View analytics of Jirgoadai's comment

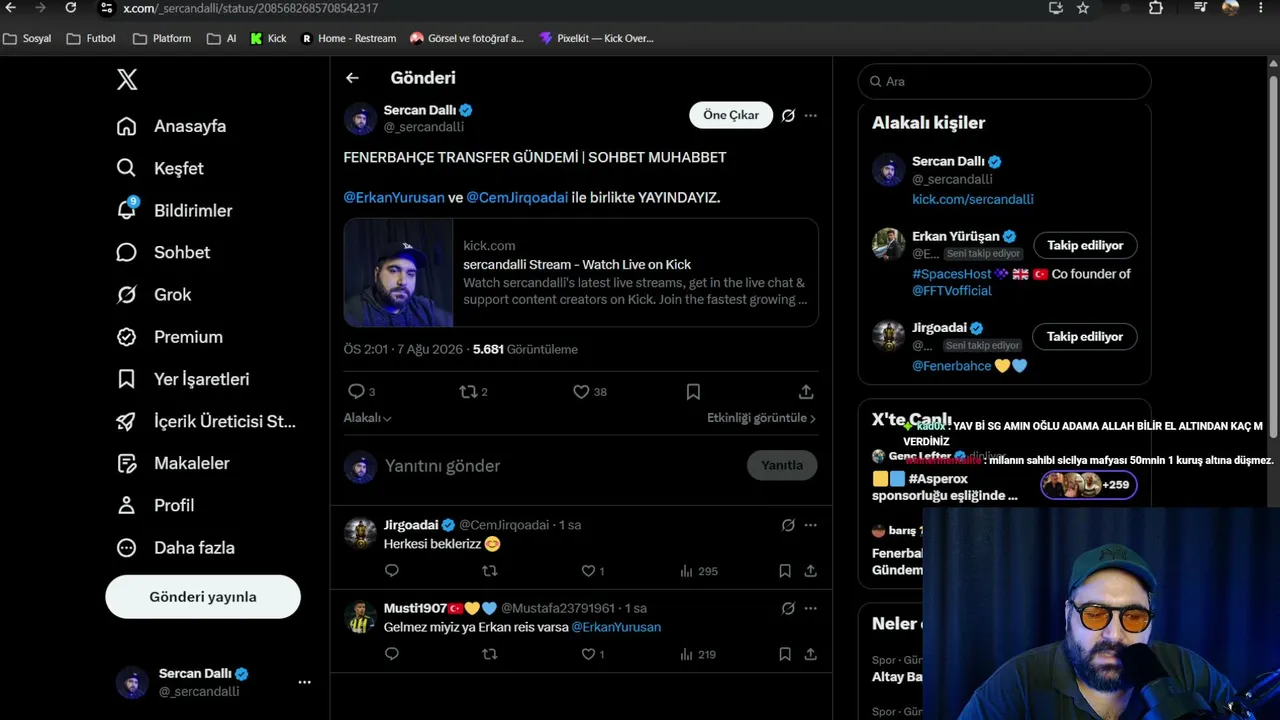(x=698, y=571)
